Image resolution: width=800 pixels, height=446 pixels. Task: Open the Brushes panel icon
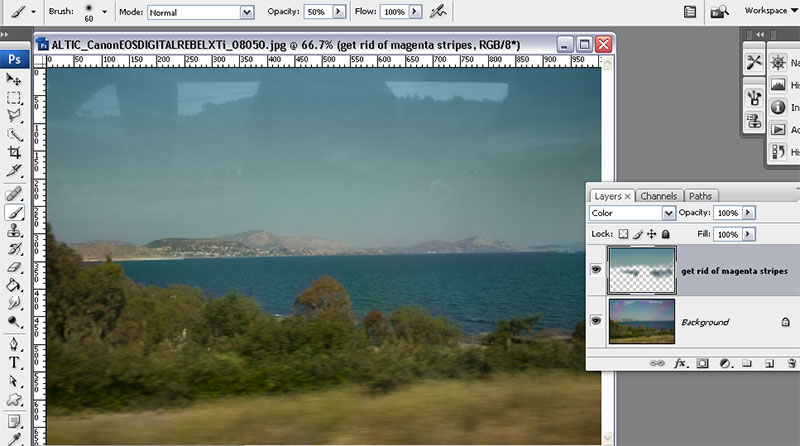(x=754, y=97)
